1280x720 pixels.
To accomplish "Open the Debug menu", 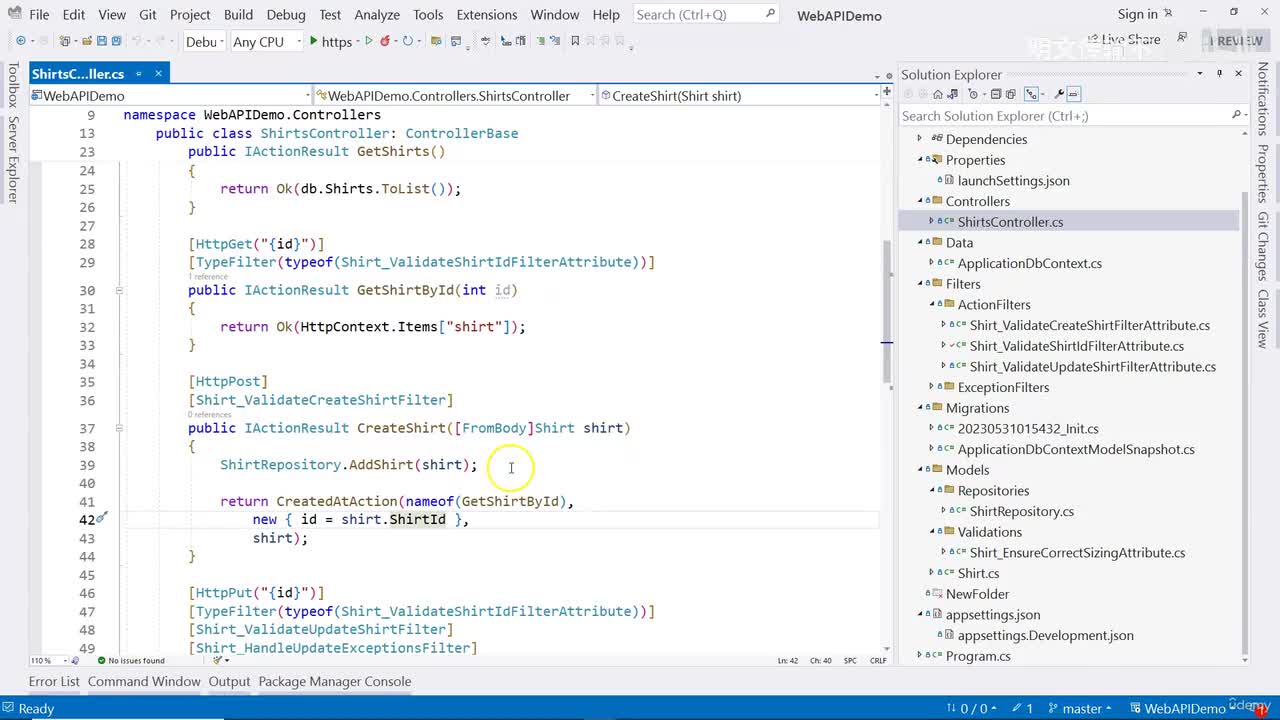I will click(286, 14).
